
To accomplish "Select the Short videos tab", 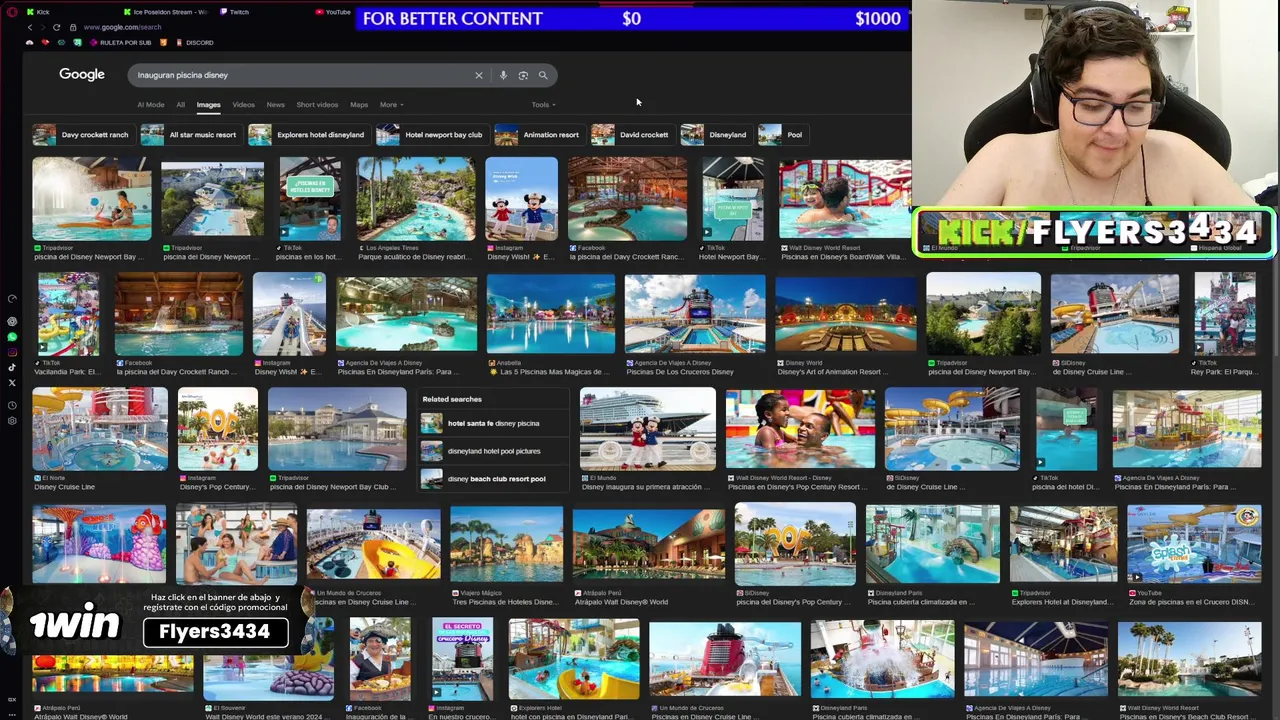I will pyautogui.click(x=317, y=105).
